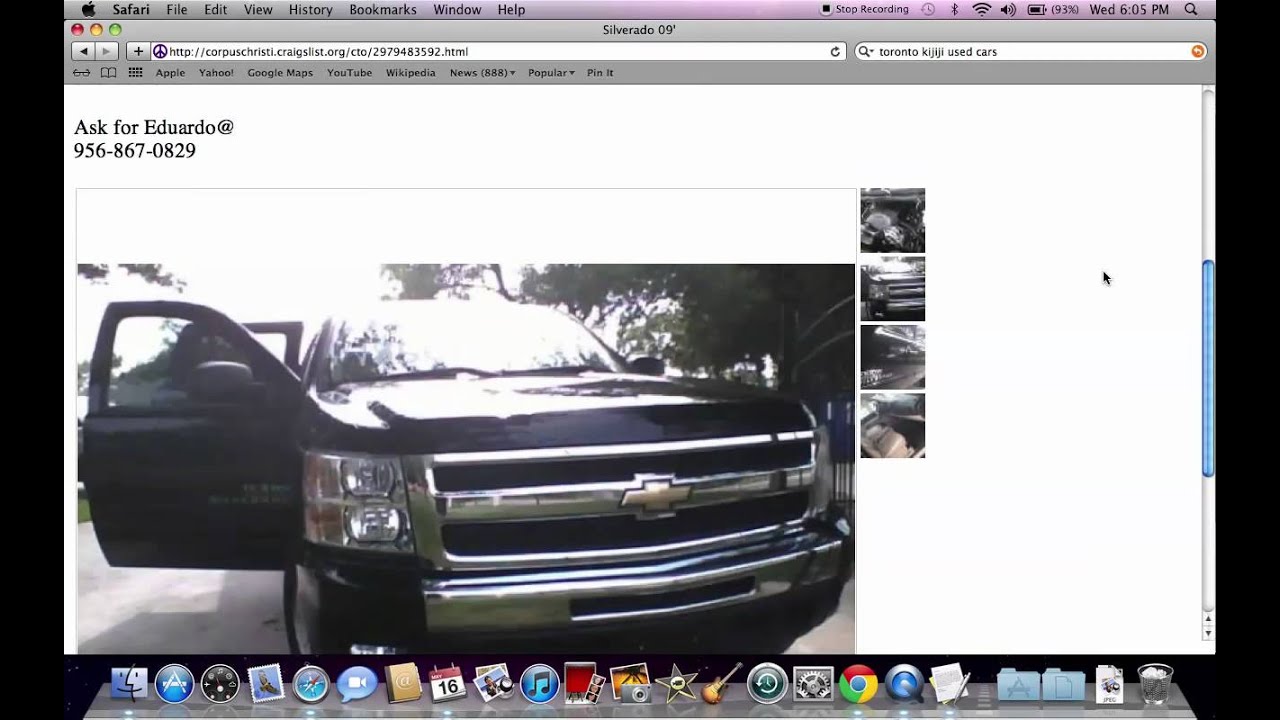Image resolution: width=1280 pixels, height=720 pixels.
Task: Open iTunes from the Dock
Action: tap(539, 685)
